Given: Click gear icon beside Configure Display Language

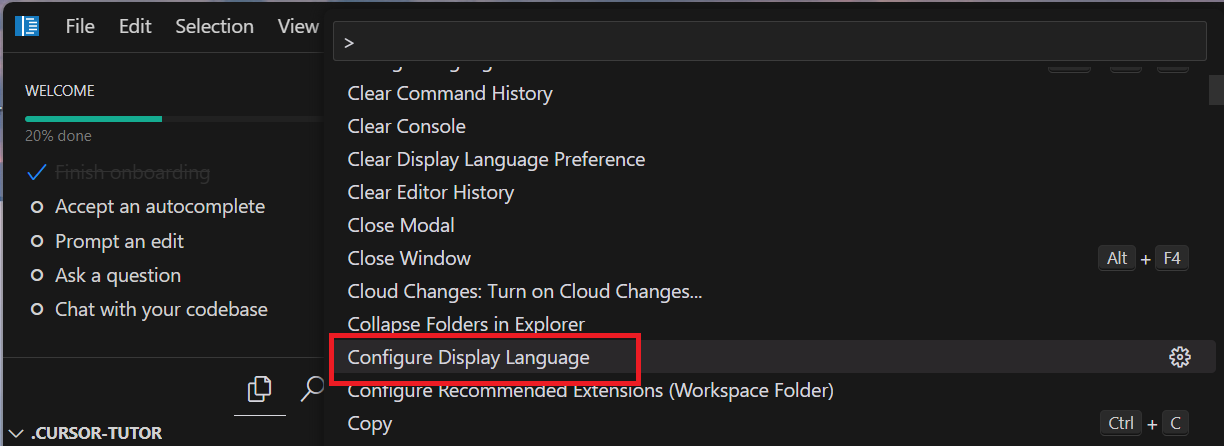Looking at the screenshot, I should pyautogui.click(x=1180, y=357).
